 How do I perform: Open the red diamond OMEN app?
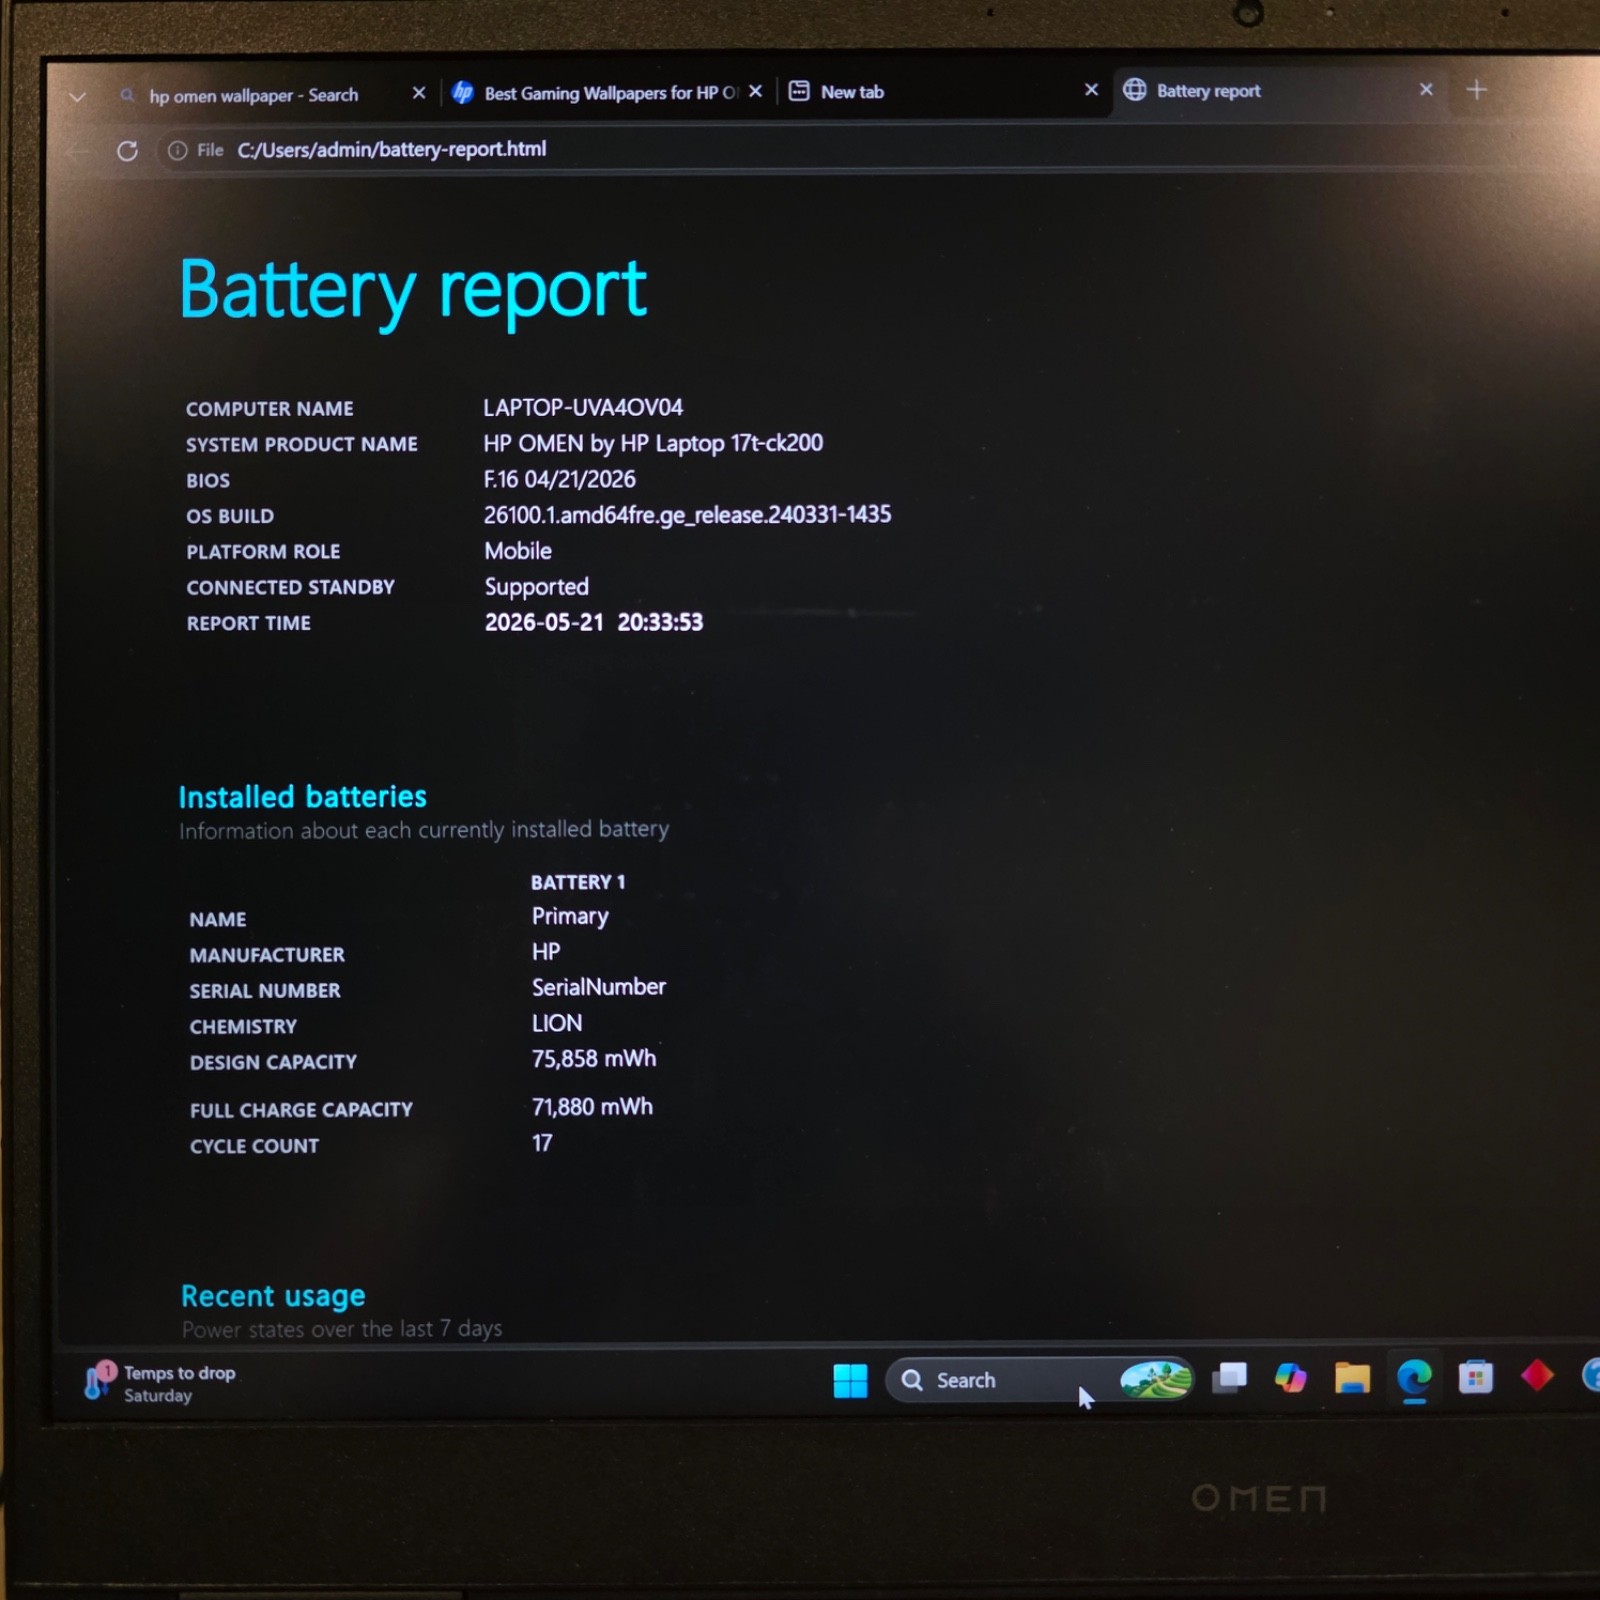click(1537, 1376)
